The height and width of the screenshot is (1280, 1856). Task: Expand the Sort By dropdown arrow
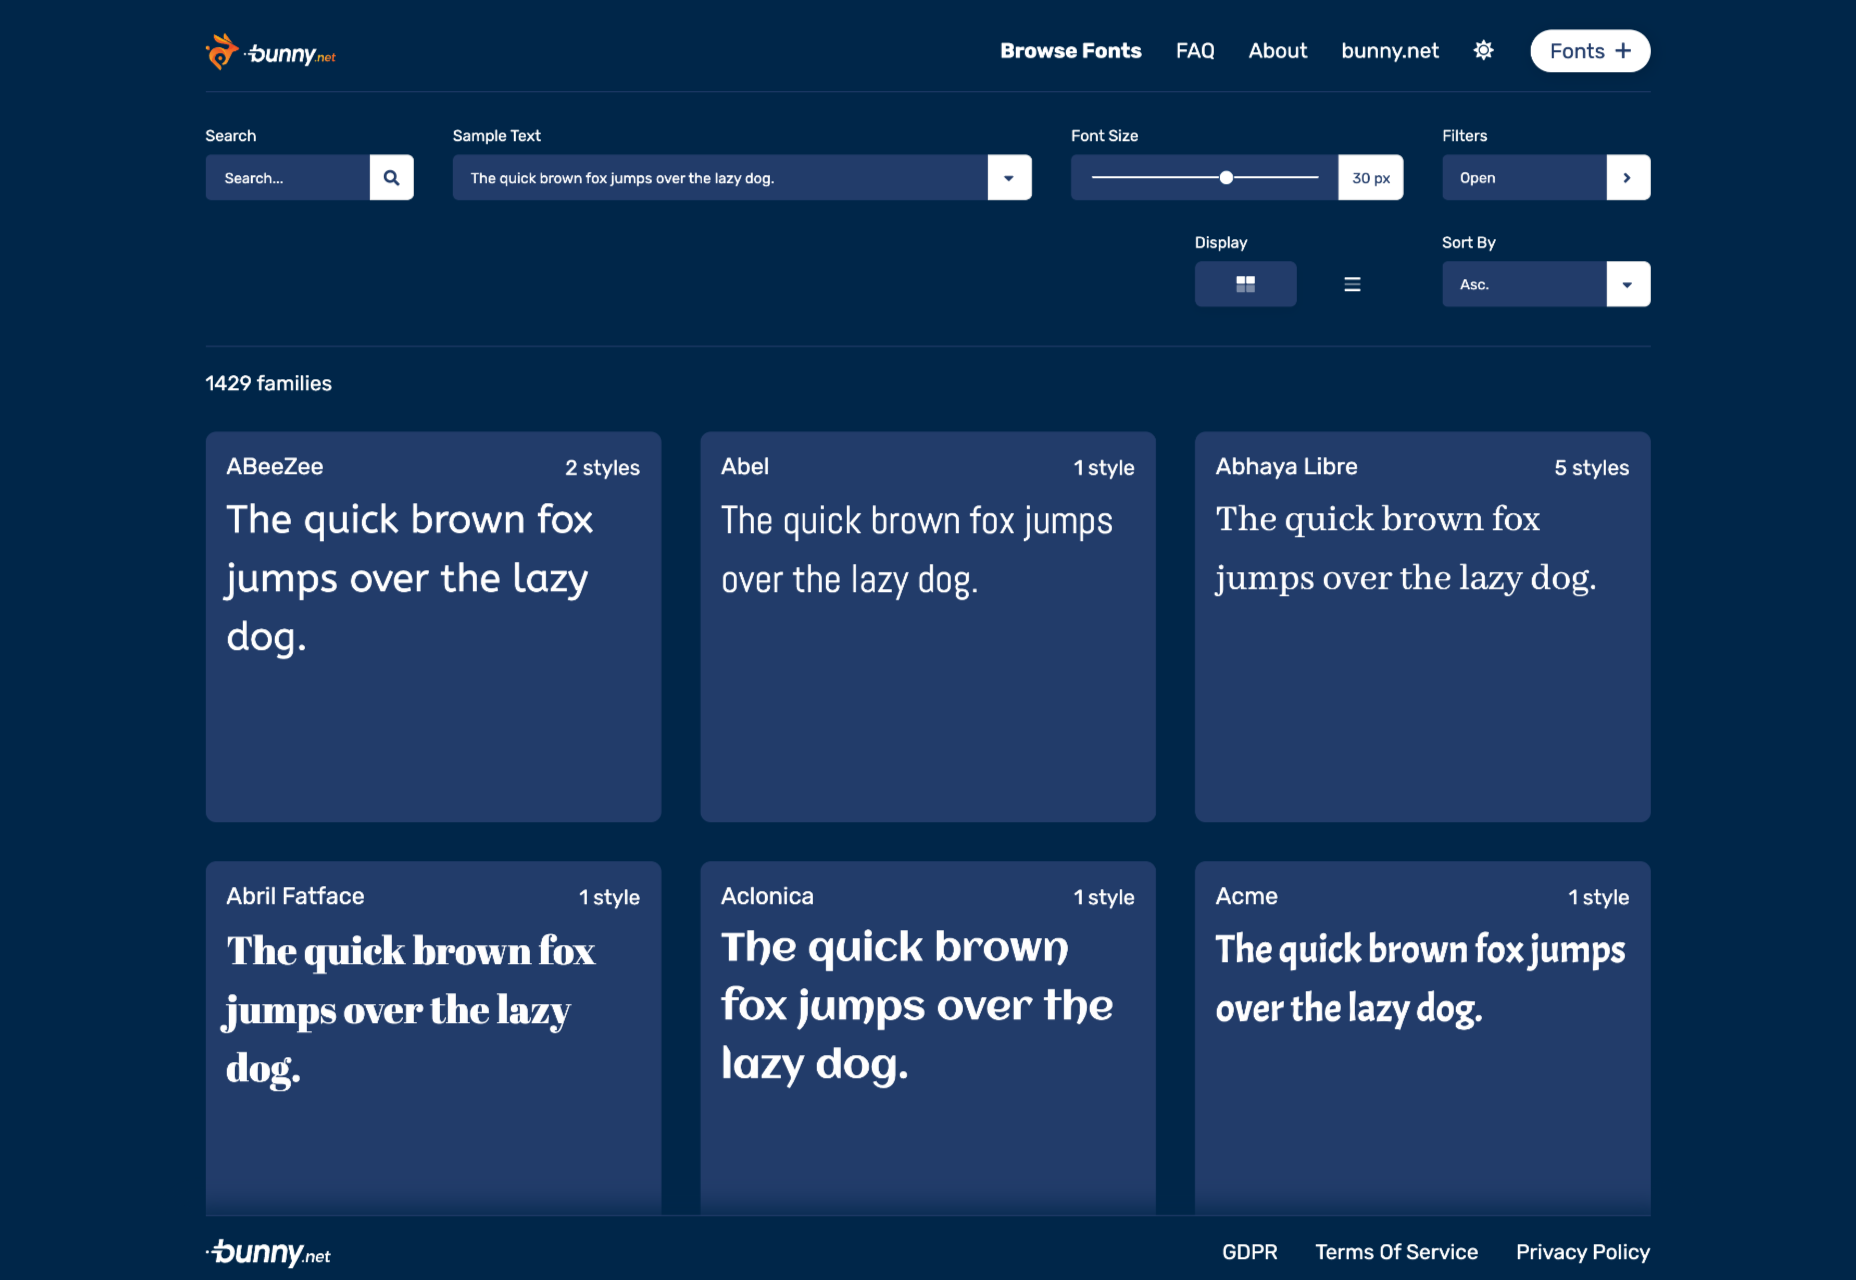tap(1628, 284)
